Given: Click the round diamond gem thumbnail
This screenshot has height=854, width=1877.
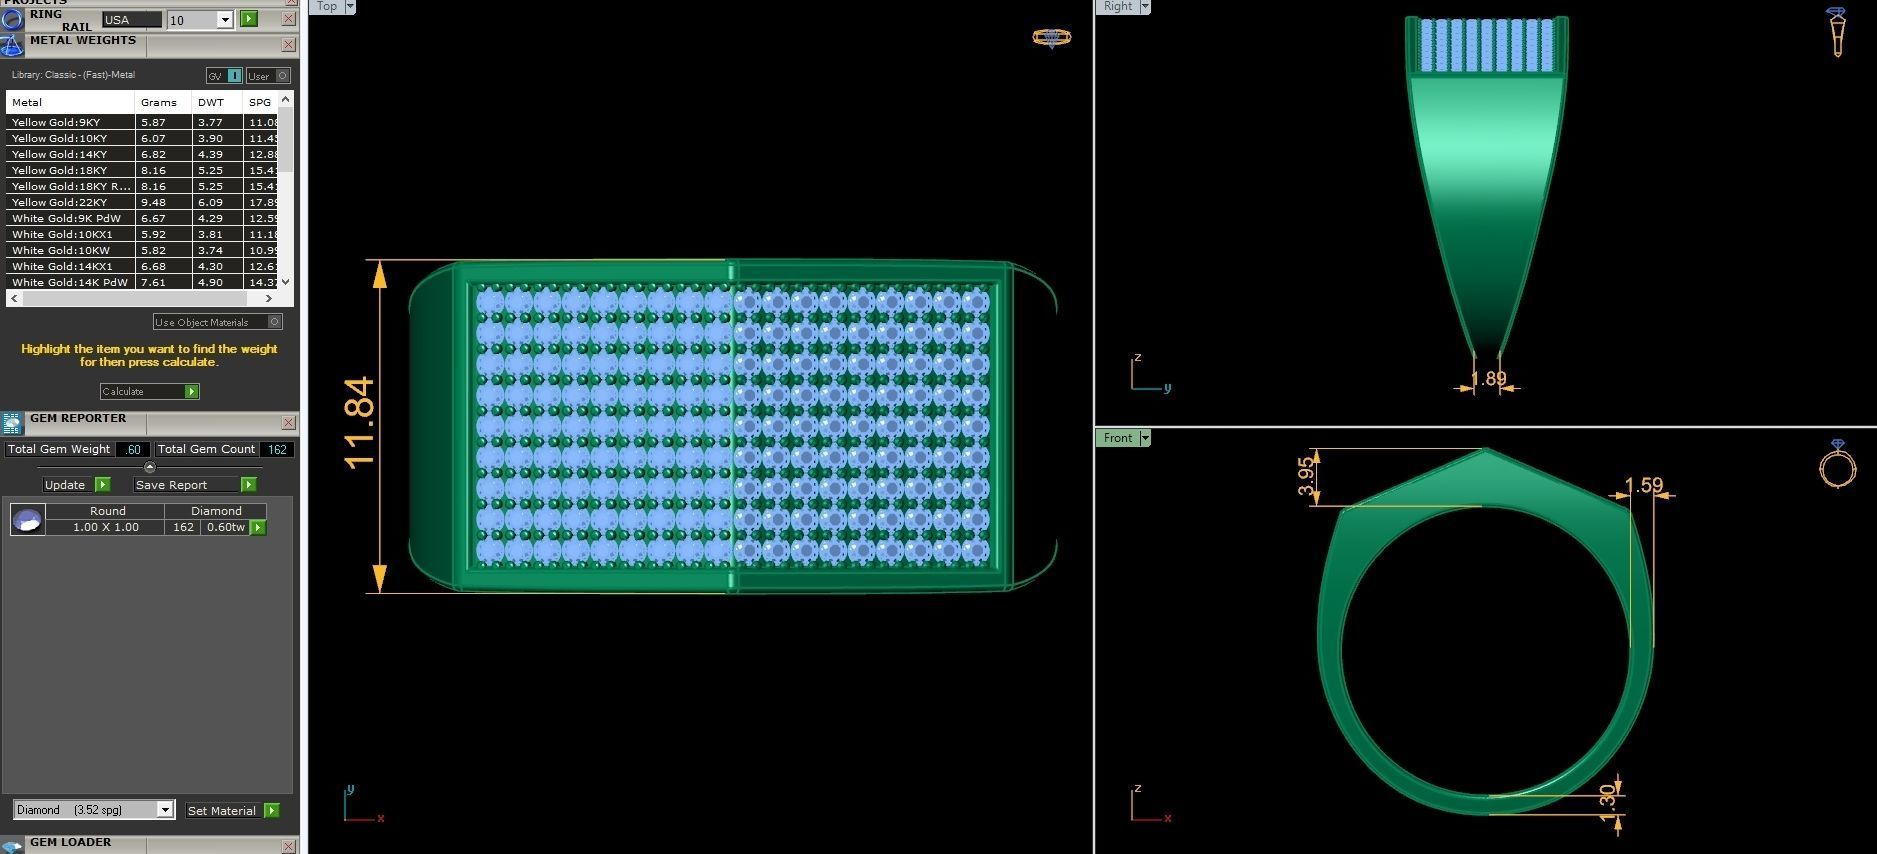Looking at the screenshot, I should (27, 519).
